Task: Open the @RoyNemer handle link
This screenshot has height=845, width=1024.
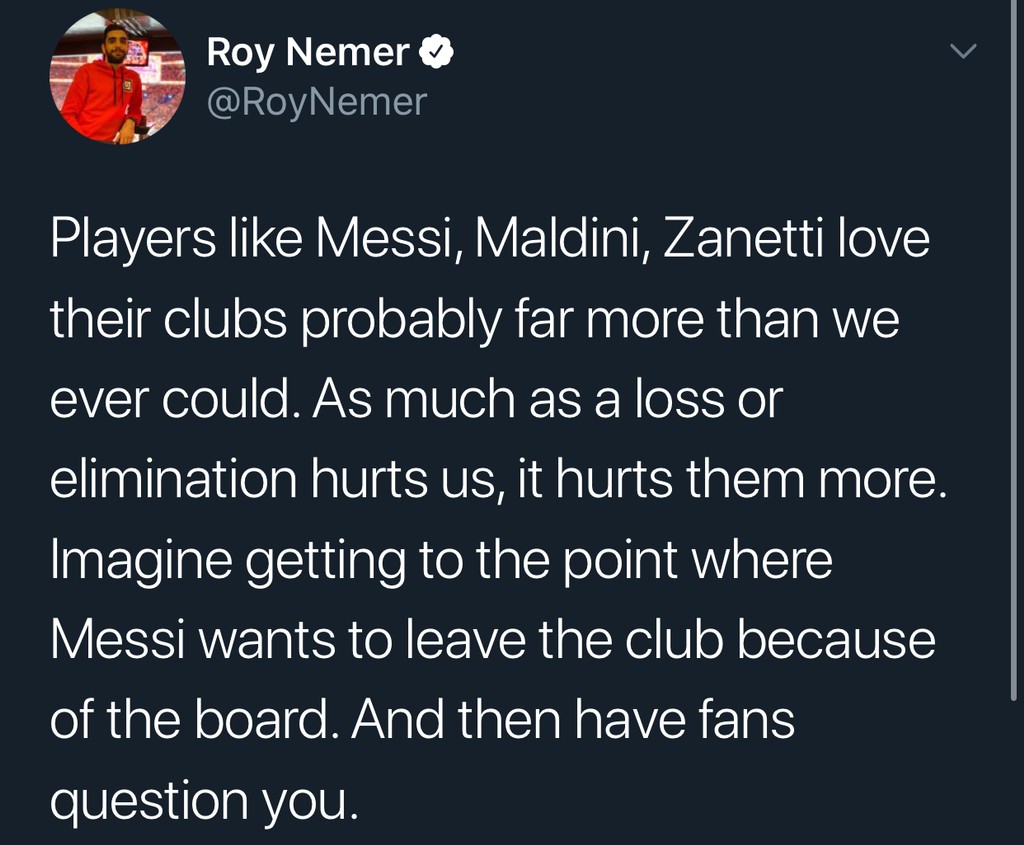Action: (317, 103)
